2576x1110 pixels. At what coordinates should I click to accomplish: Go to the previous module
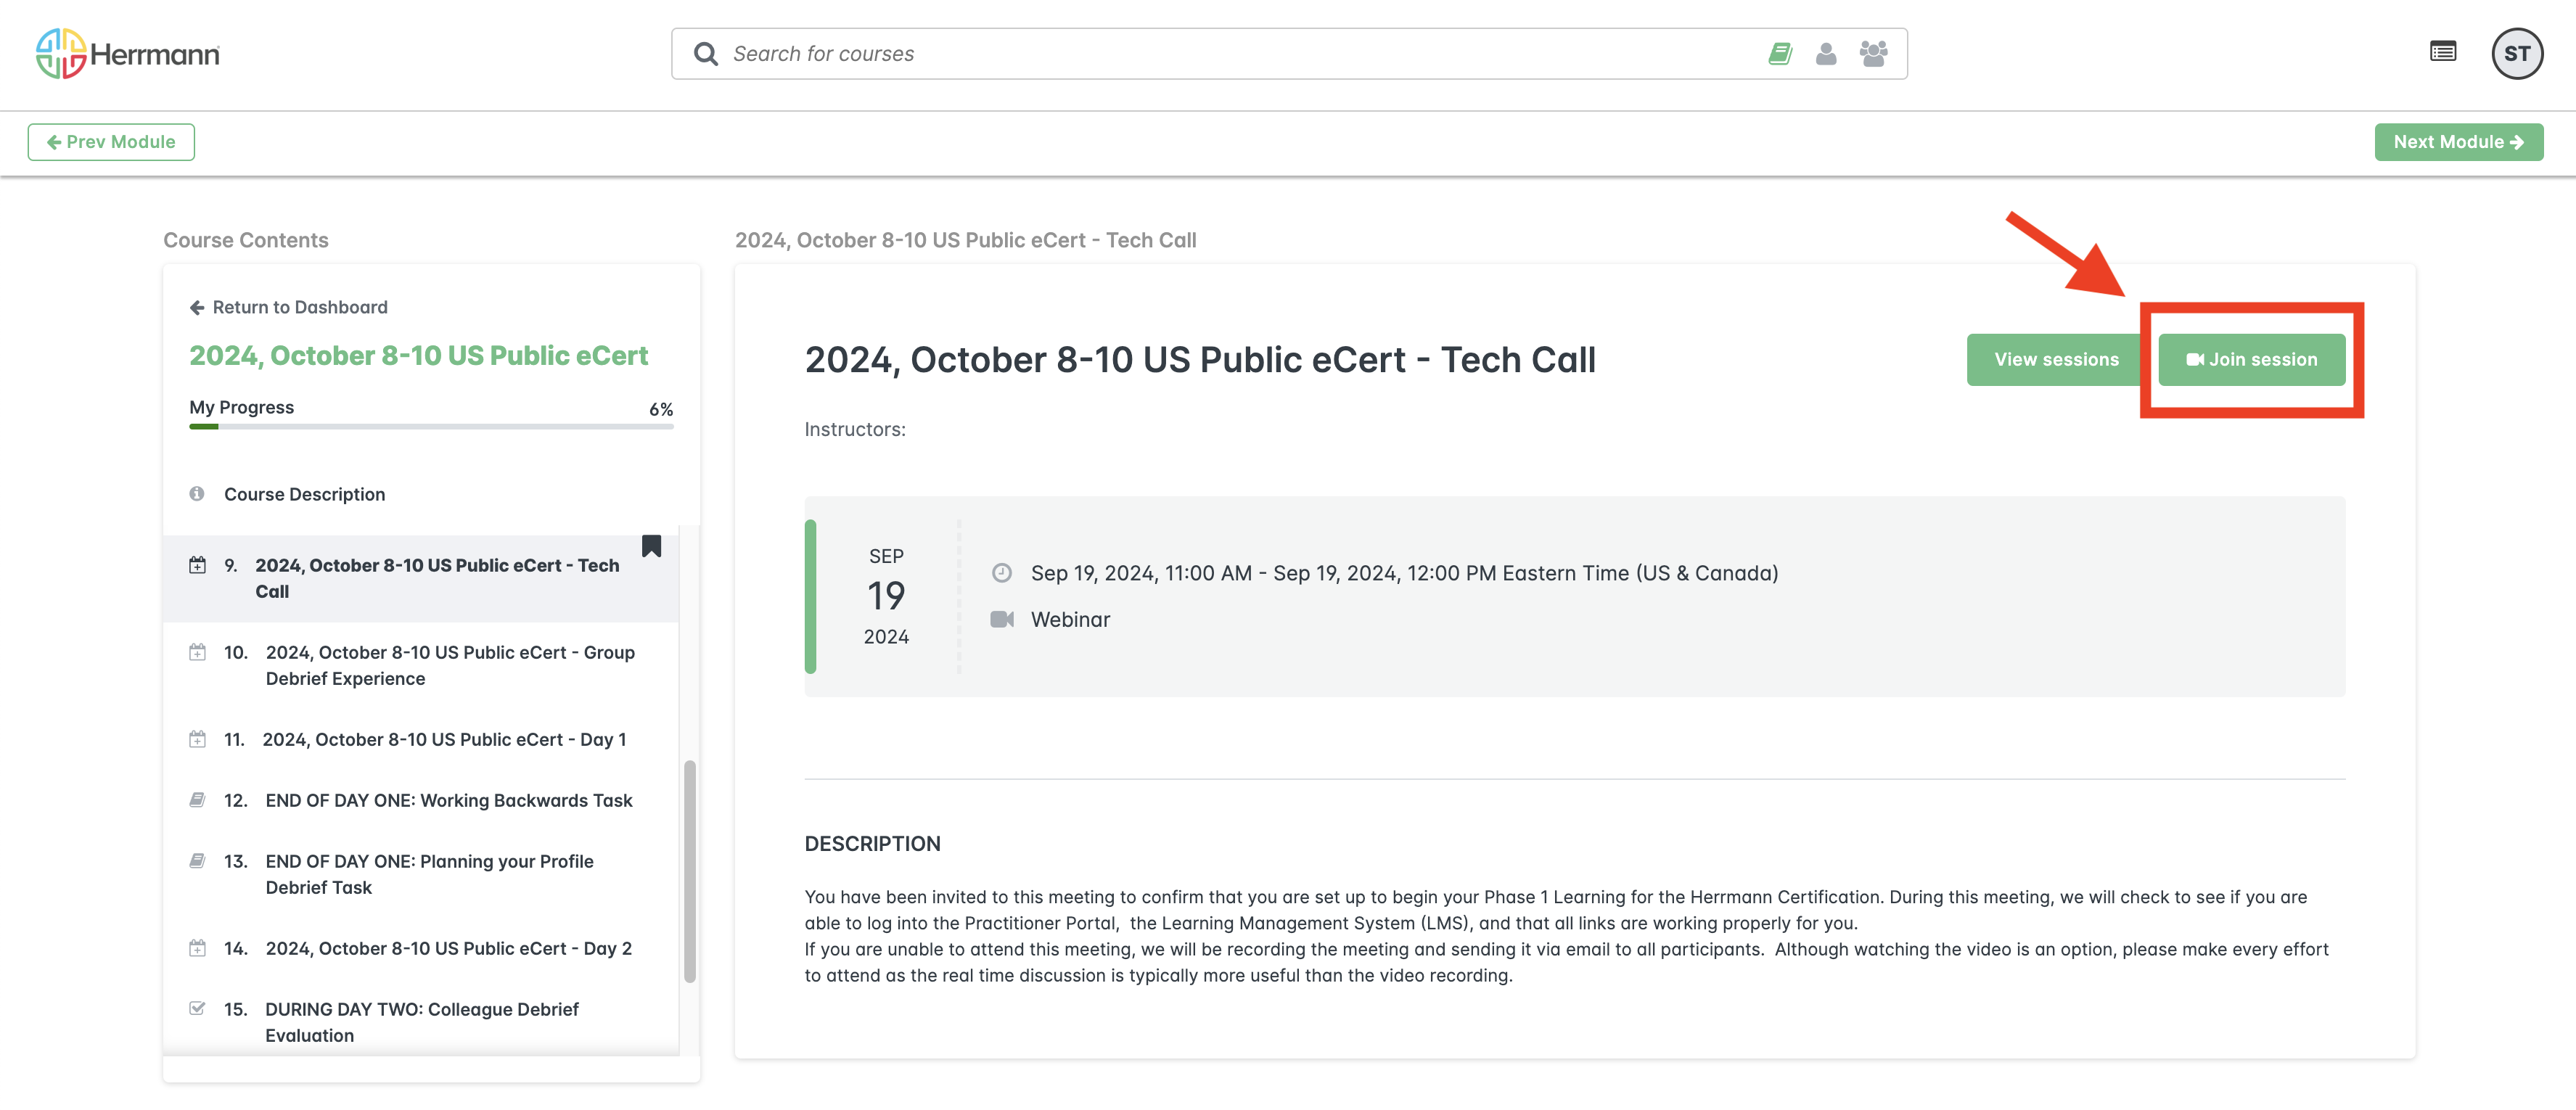click(x=111, y=142)
